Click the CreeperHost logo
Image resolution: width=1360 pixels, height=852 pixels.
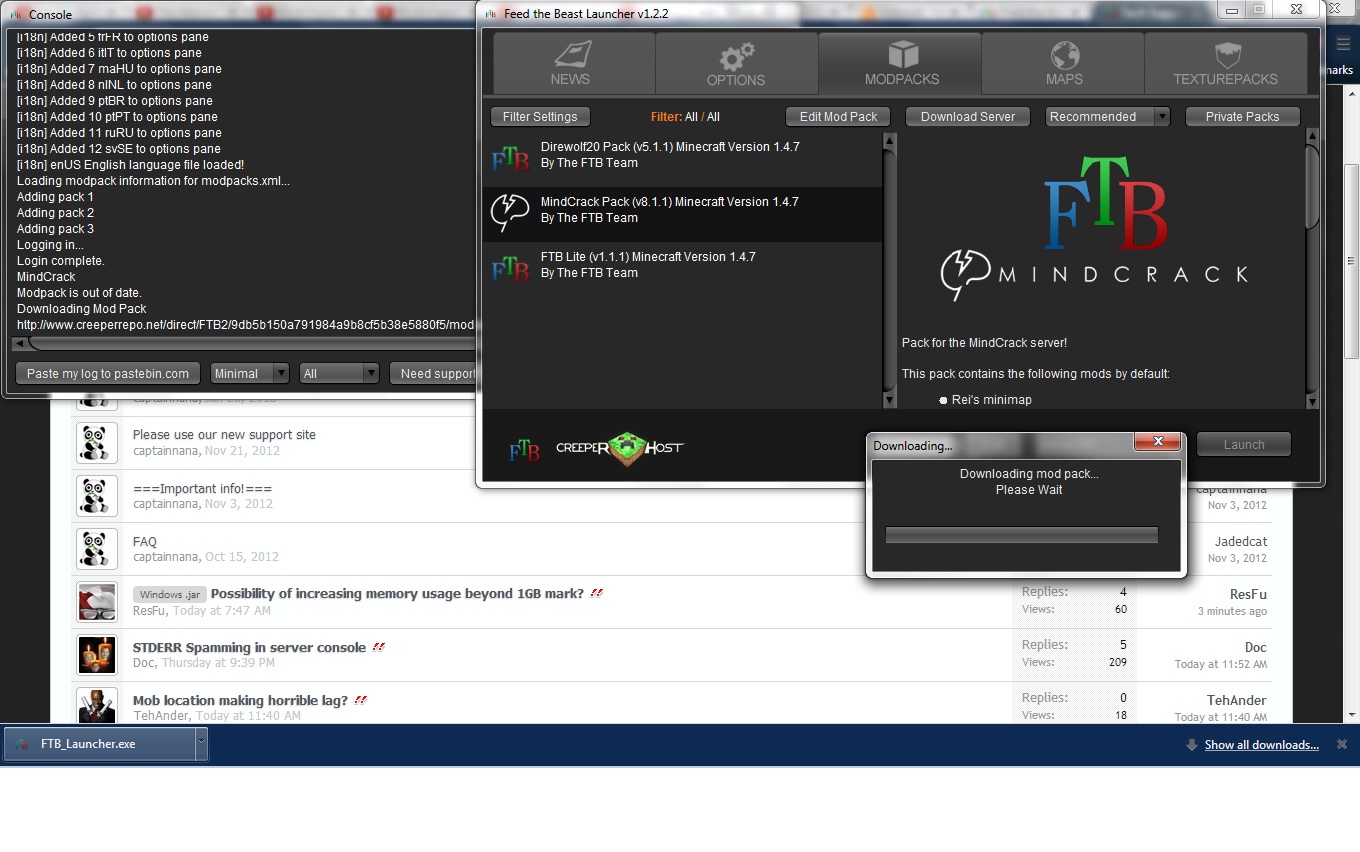[x=620, y=448]
